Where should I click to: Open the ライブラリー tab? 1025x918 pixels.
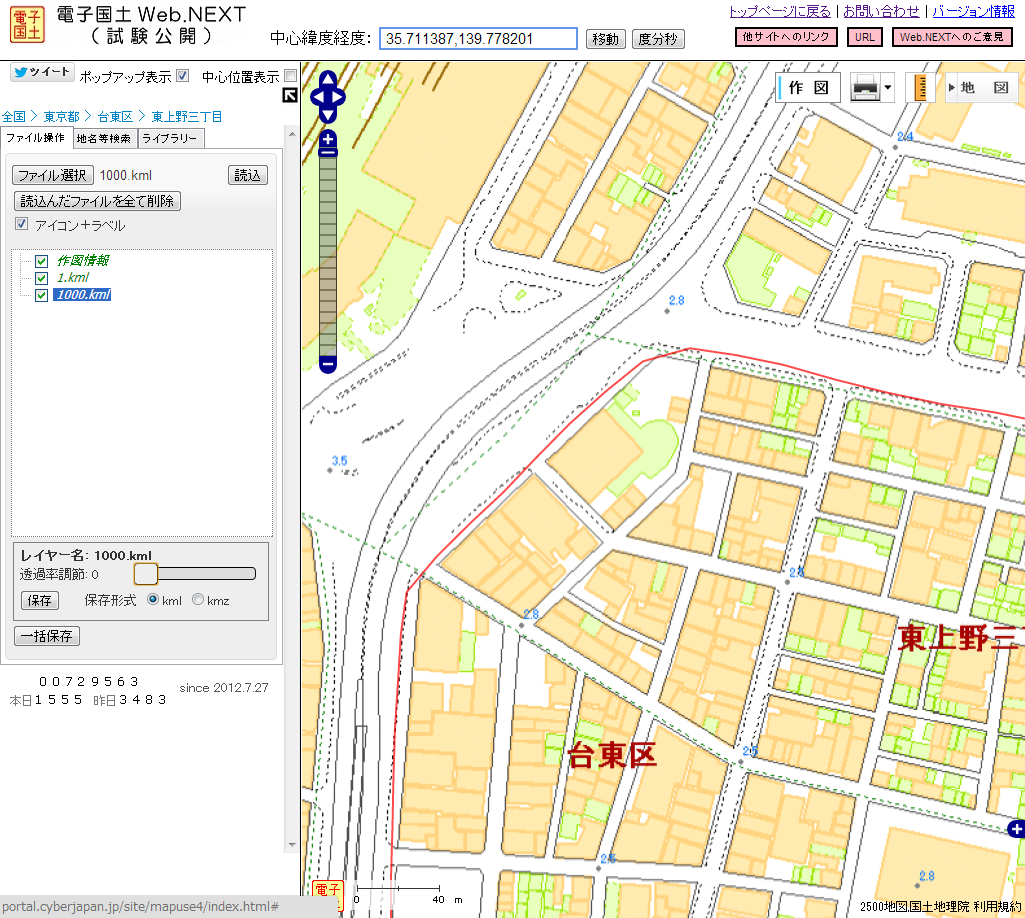click(171, 139)
